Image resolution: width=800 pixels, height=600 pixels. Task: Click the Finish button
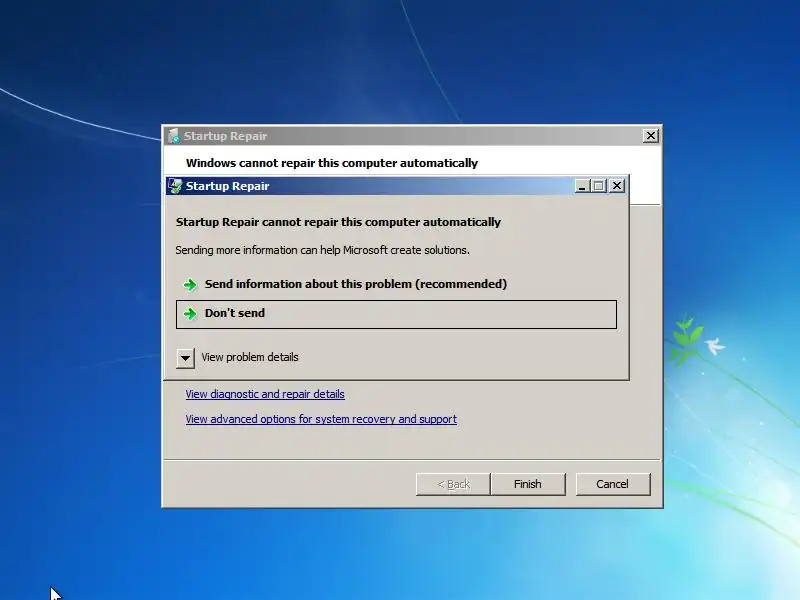pos(528,484)
